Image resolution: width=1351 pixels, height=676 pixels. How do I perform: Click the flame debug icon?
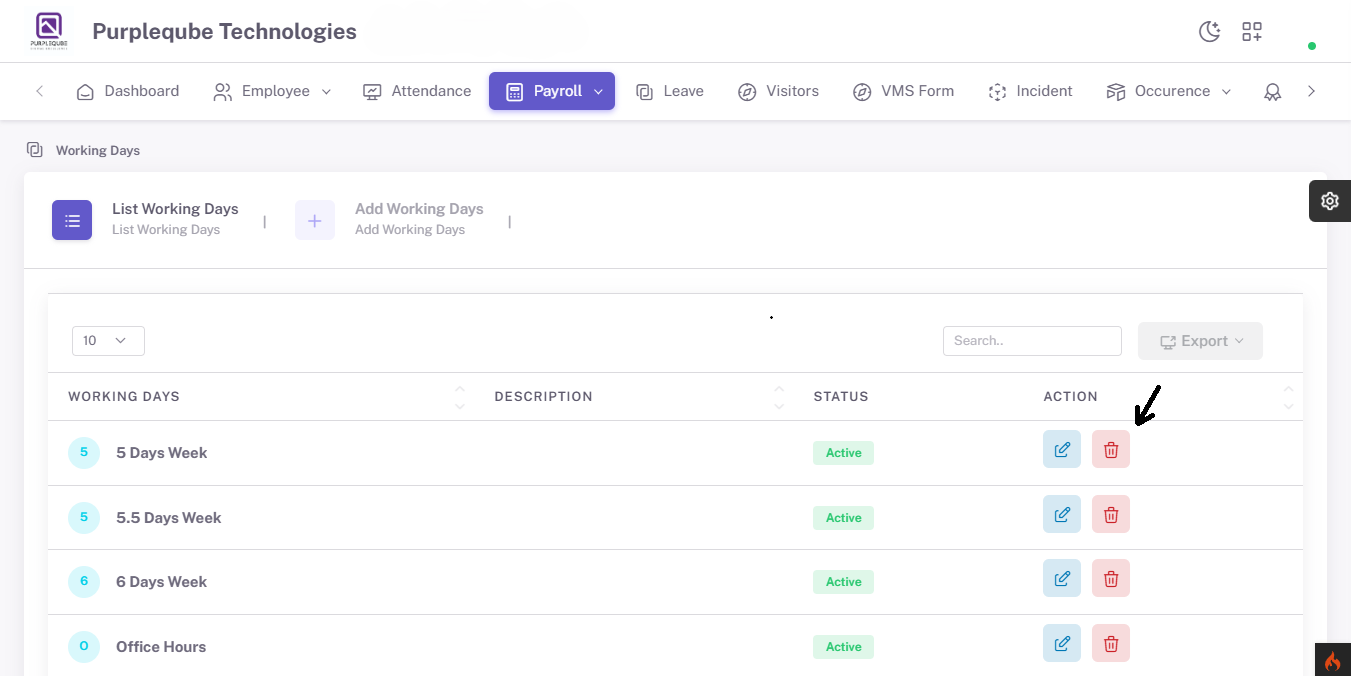[1332, 660]
